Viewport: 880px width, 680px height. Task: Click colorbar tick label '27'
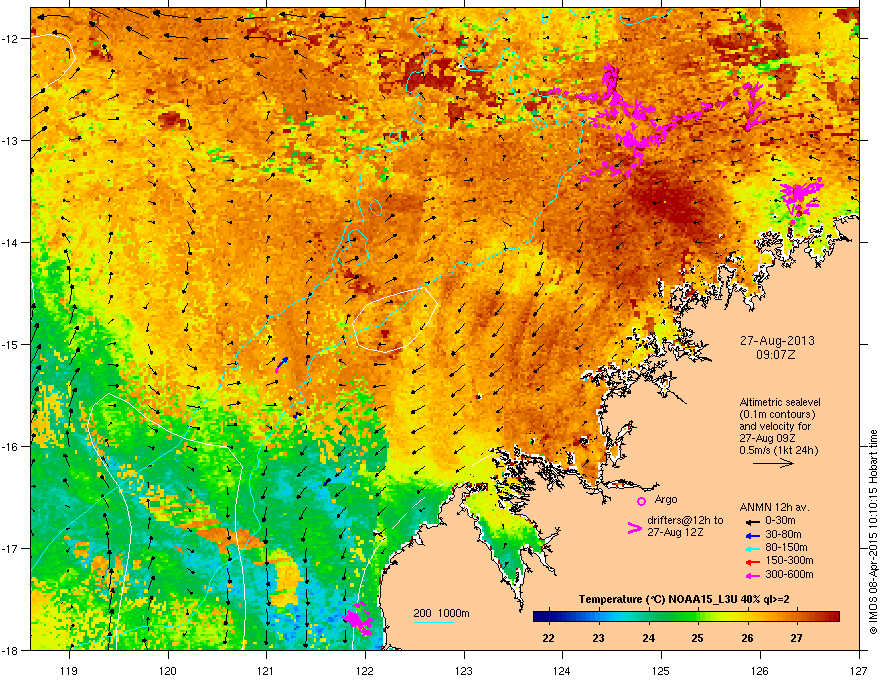796,638
